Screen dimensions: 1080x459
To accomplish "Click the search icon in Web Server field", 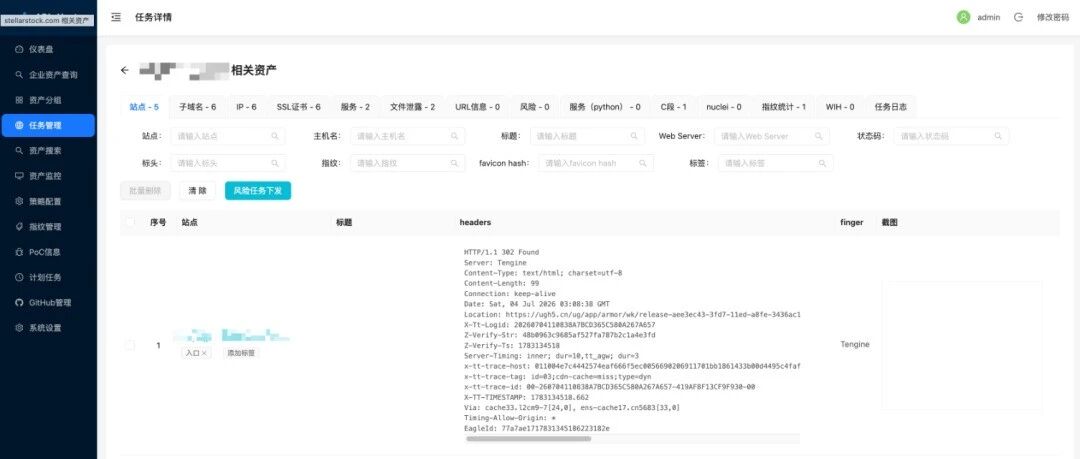I will click(x=818, y=136).
